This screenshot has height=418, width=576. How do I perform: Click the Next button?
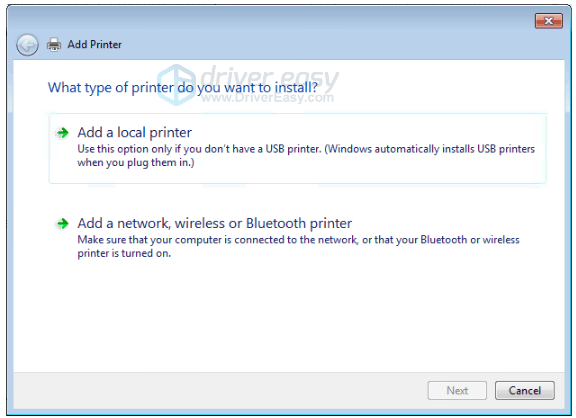coord(457,390)
